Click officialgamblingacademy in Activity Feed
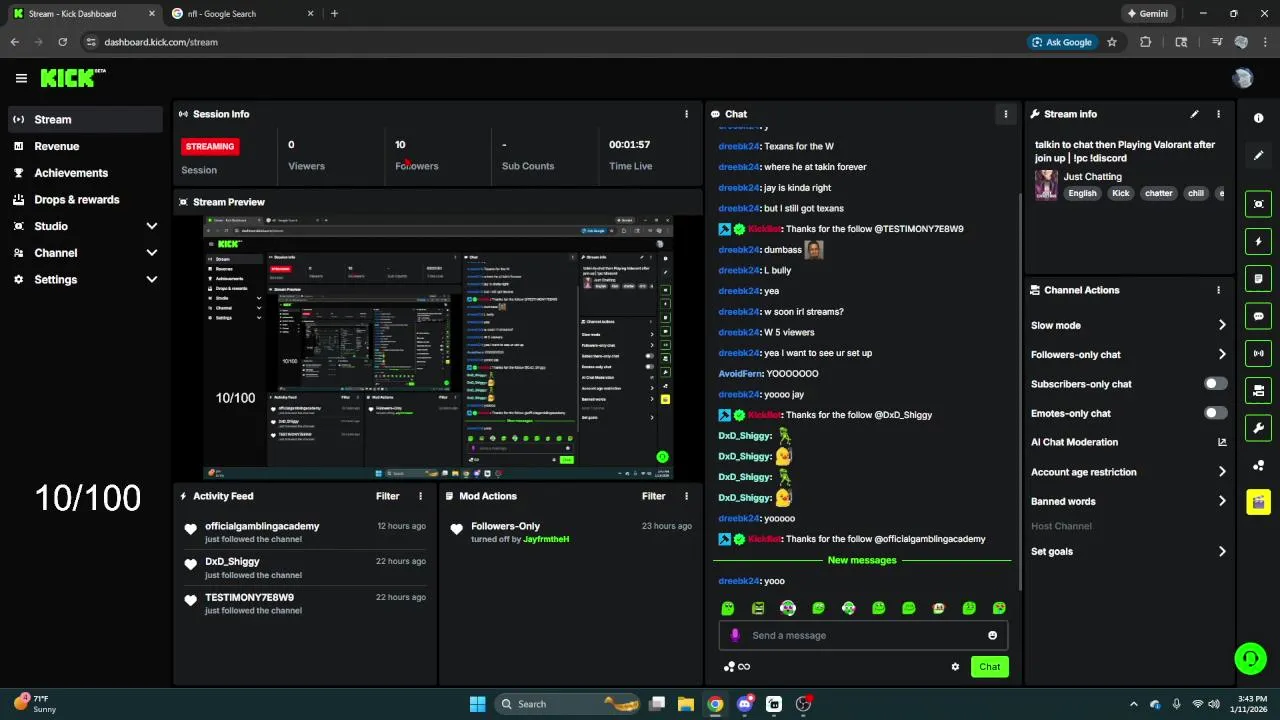 click(262, 526)
